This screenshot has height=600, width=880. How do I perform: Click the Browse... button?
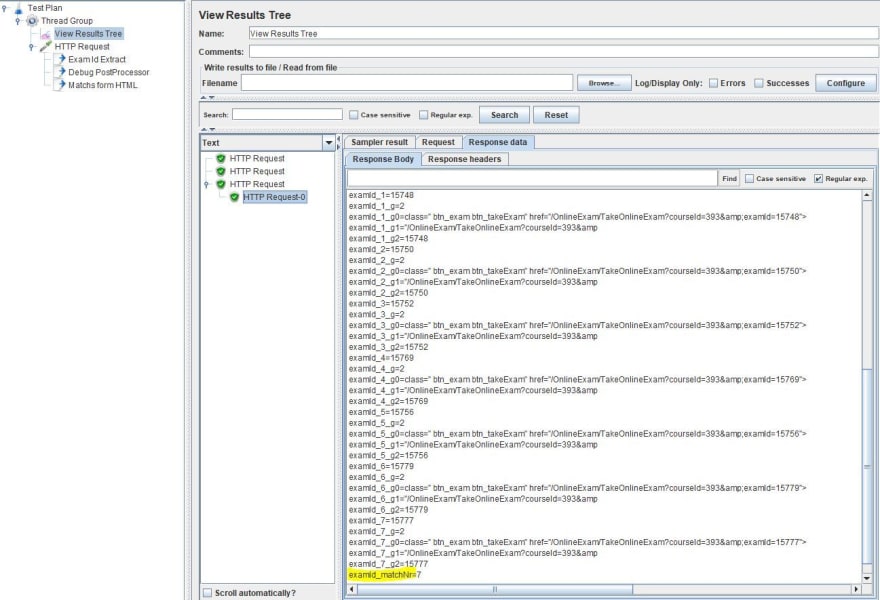pyautogui.click(x=604, y=83)
